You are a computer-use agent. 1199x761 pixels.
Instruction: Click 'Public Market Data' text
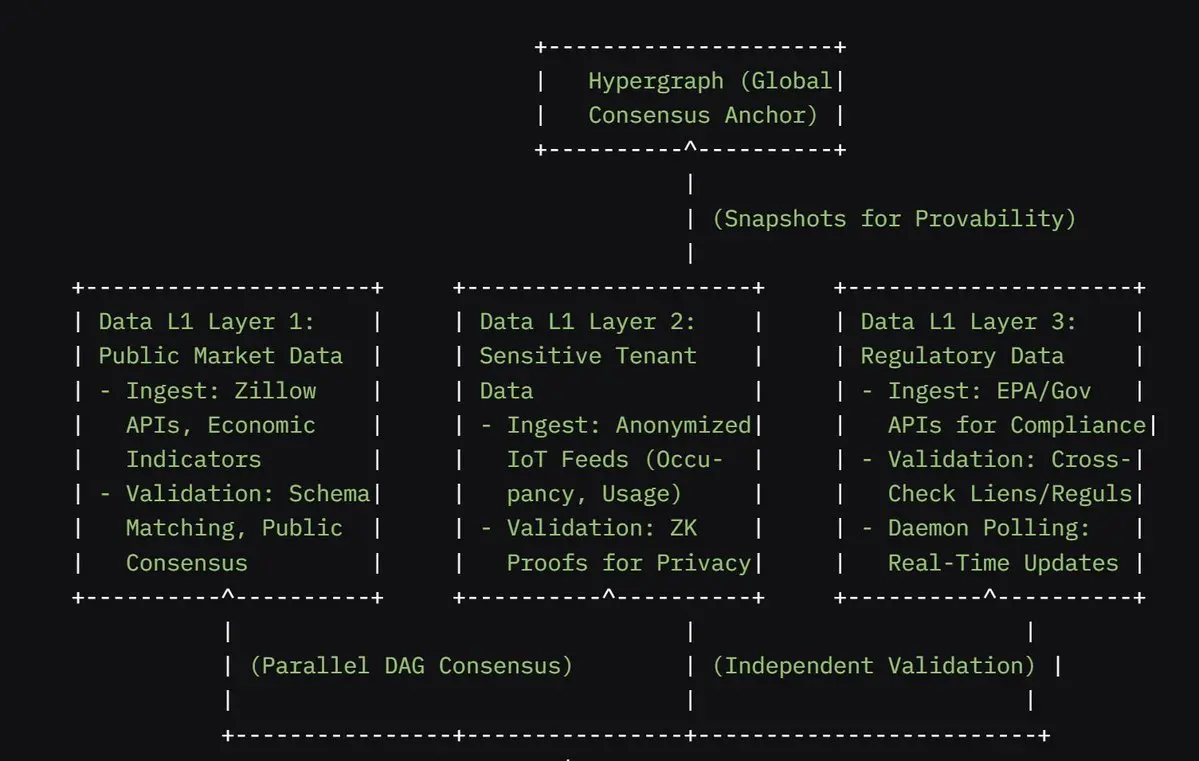point(220,356)
